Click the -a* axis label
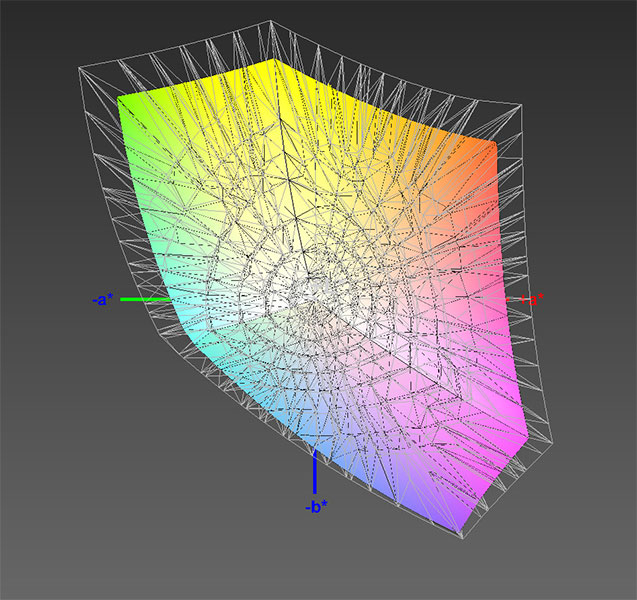 [x=101, y=299]
